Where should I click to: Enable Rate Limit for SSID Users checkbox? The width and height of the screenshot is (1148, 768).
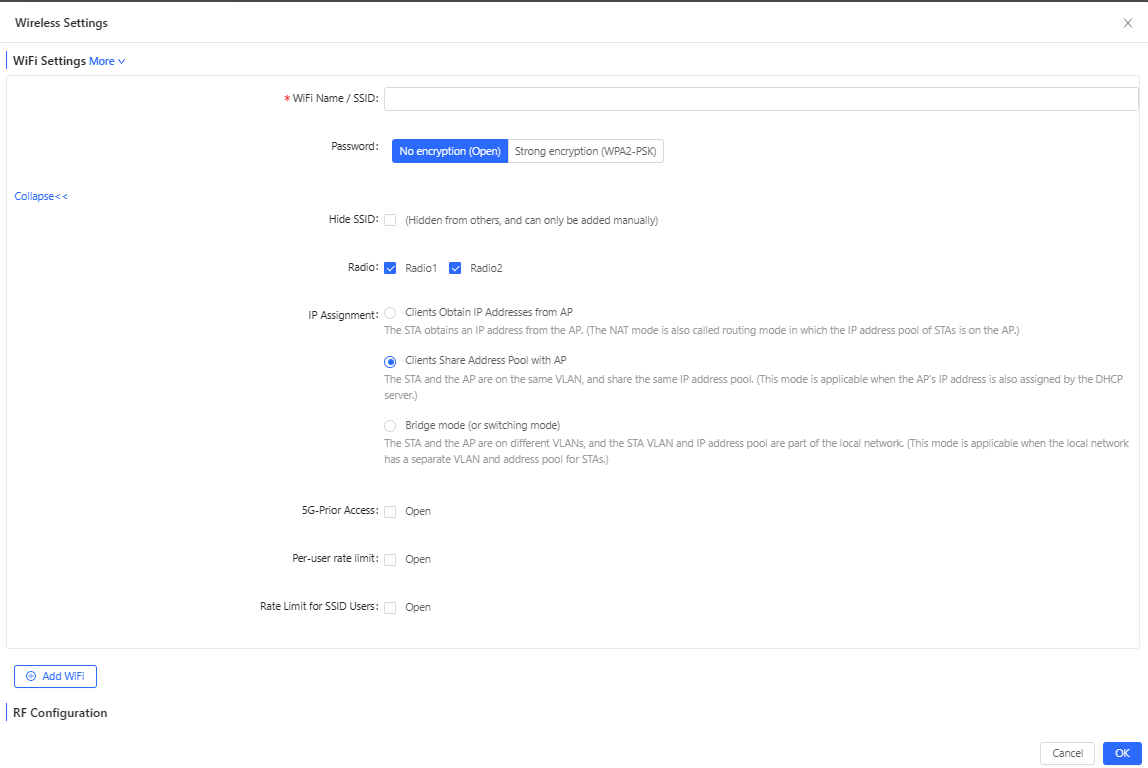point(391,607)
